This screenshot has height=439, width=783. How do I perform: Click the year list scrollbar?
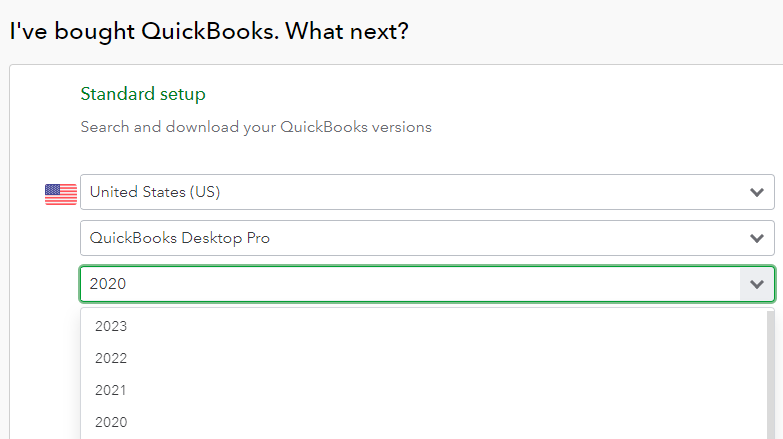(x=771, y=375)
